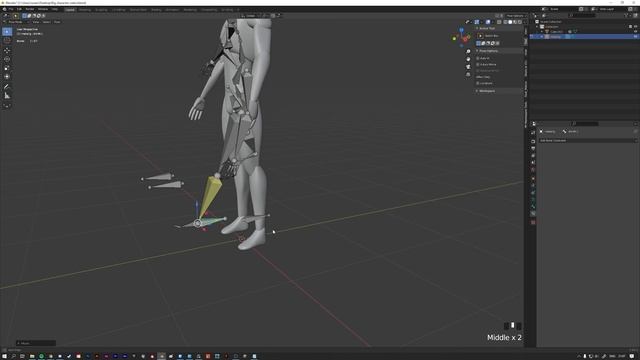The width and height of the screenshot is (640, 360).
Task: Open the Output properties tab
Action: [533, 149]
